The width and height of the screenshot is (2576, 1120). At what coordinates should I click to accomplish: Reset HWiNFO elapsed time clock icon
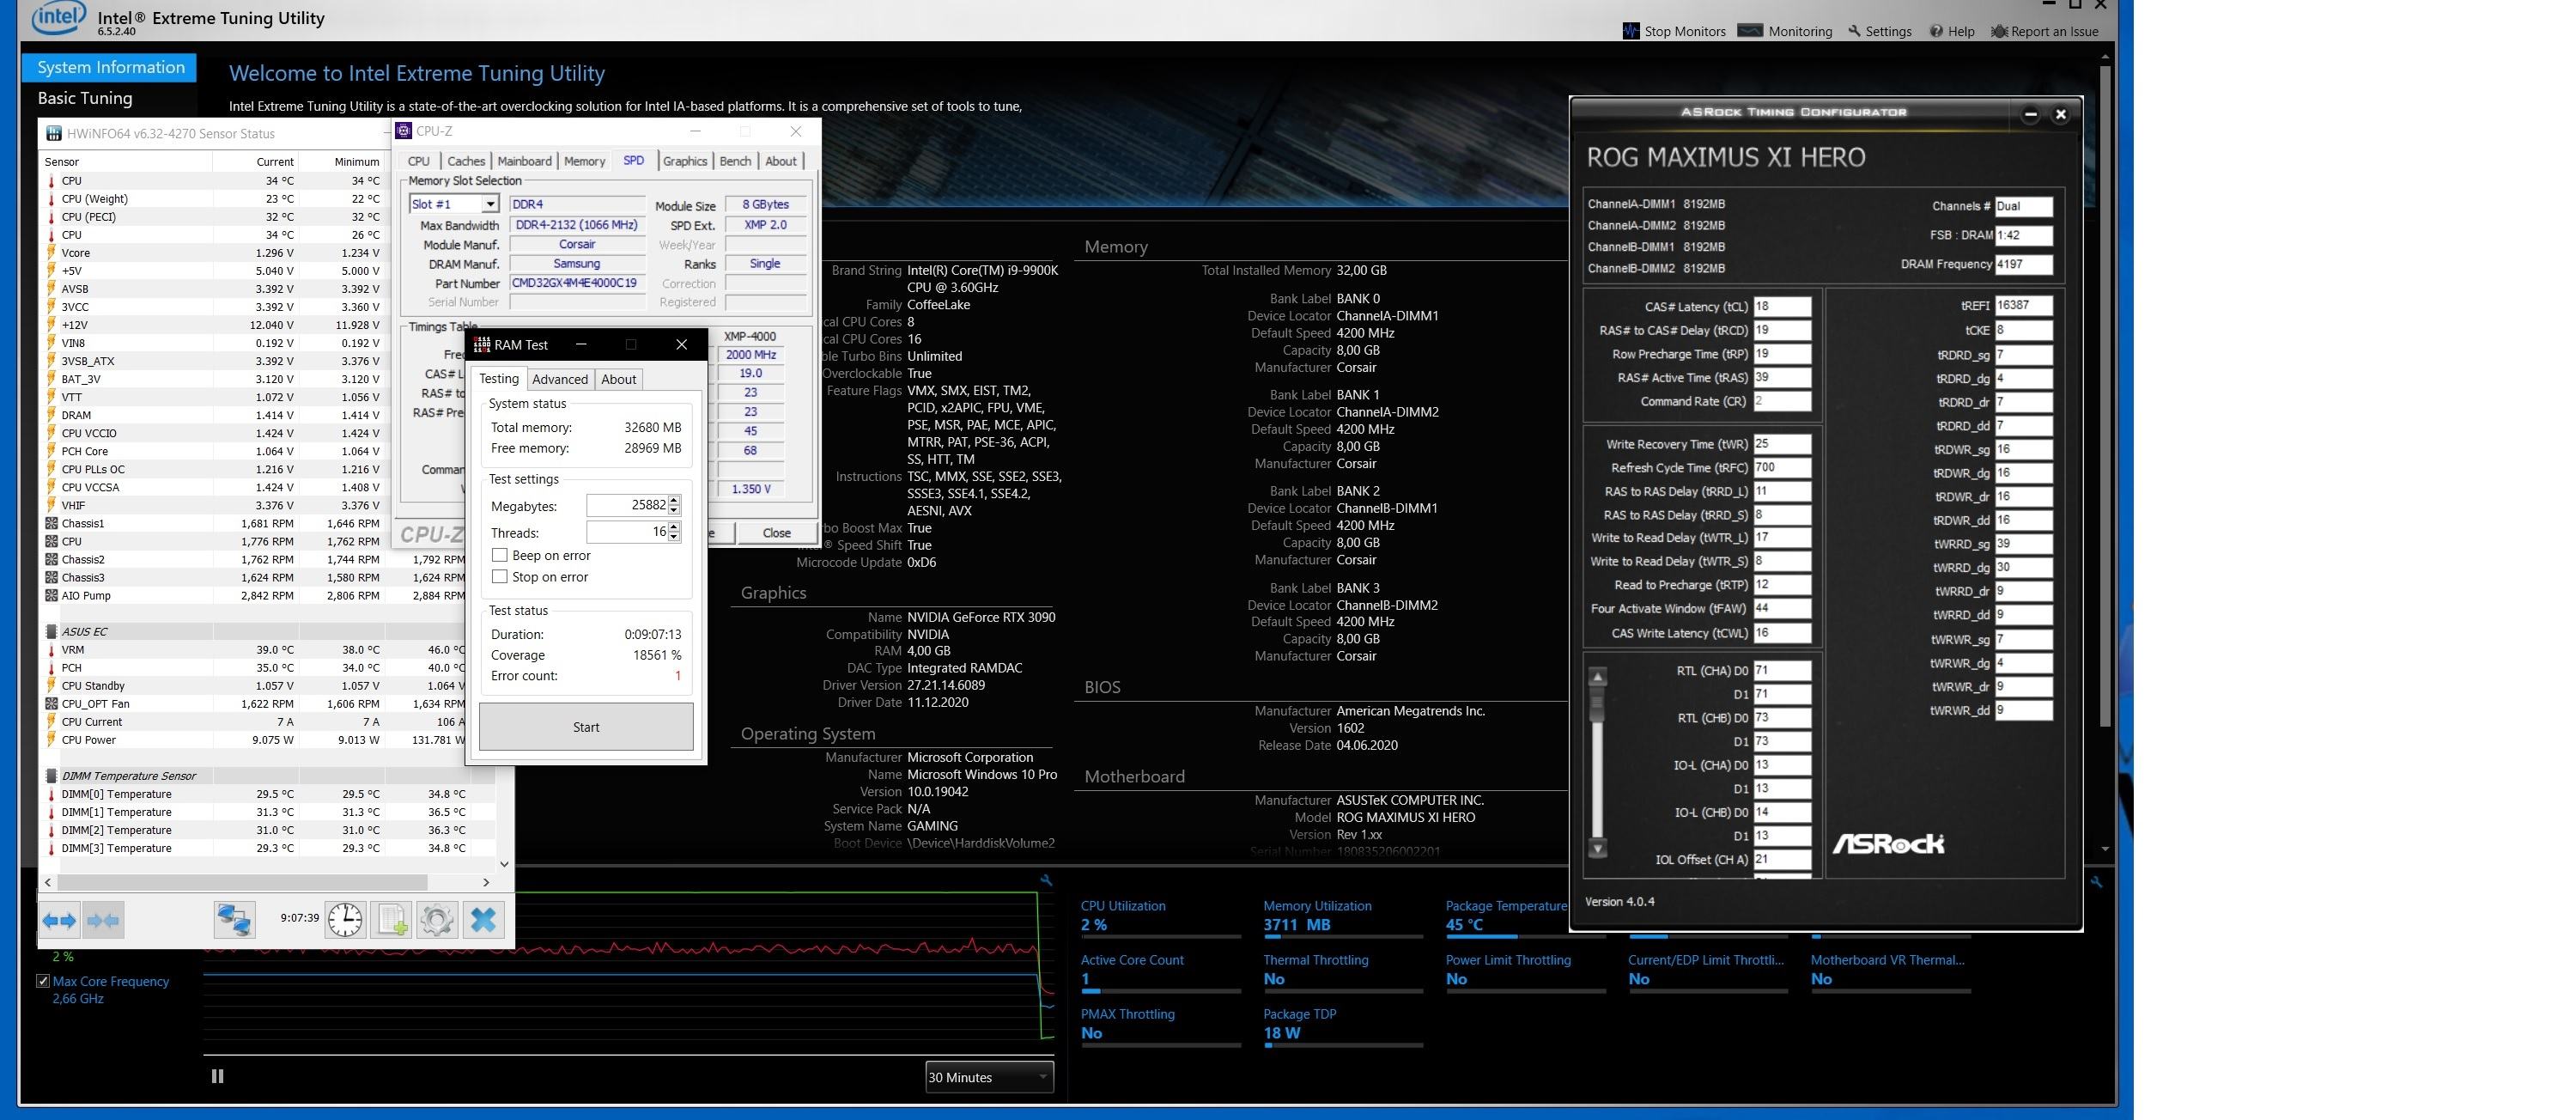tap(345, 920)
